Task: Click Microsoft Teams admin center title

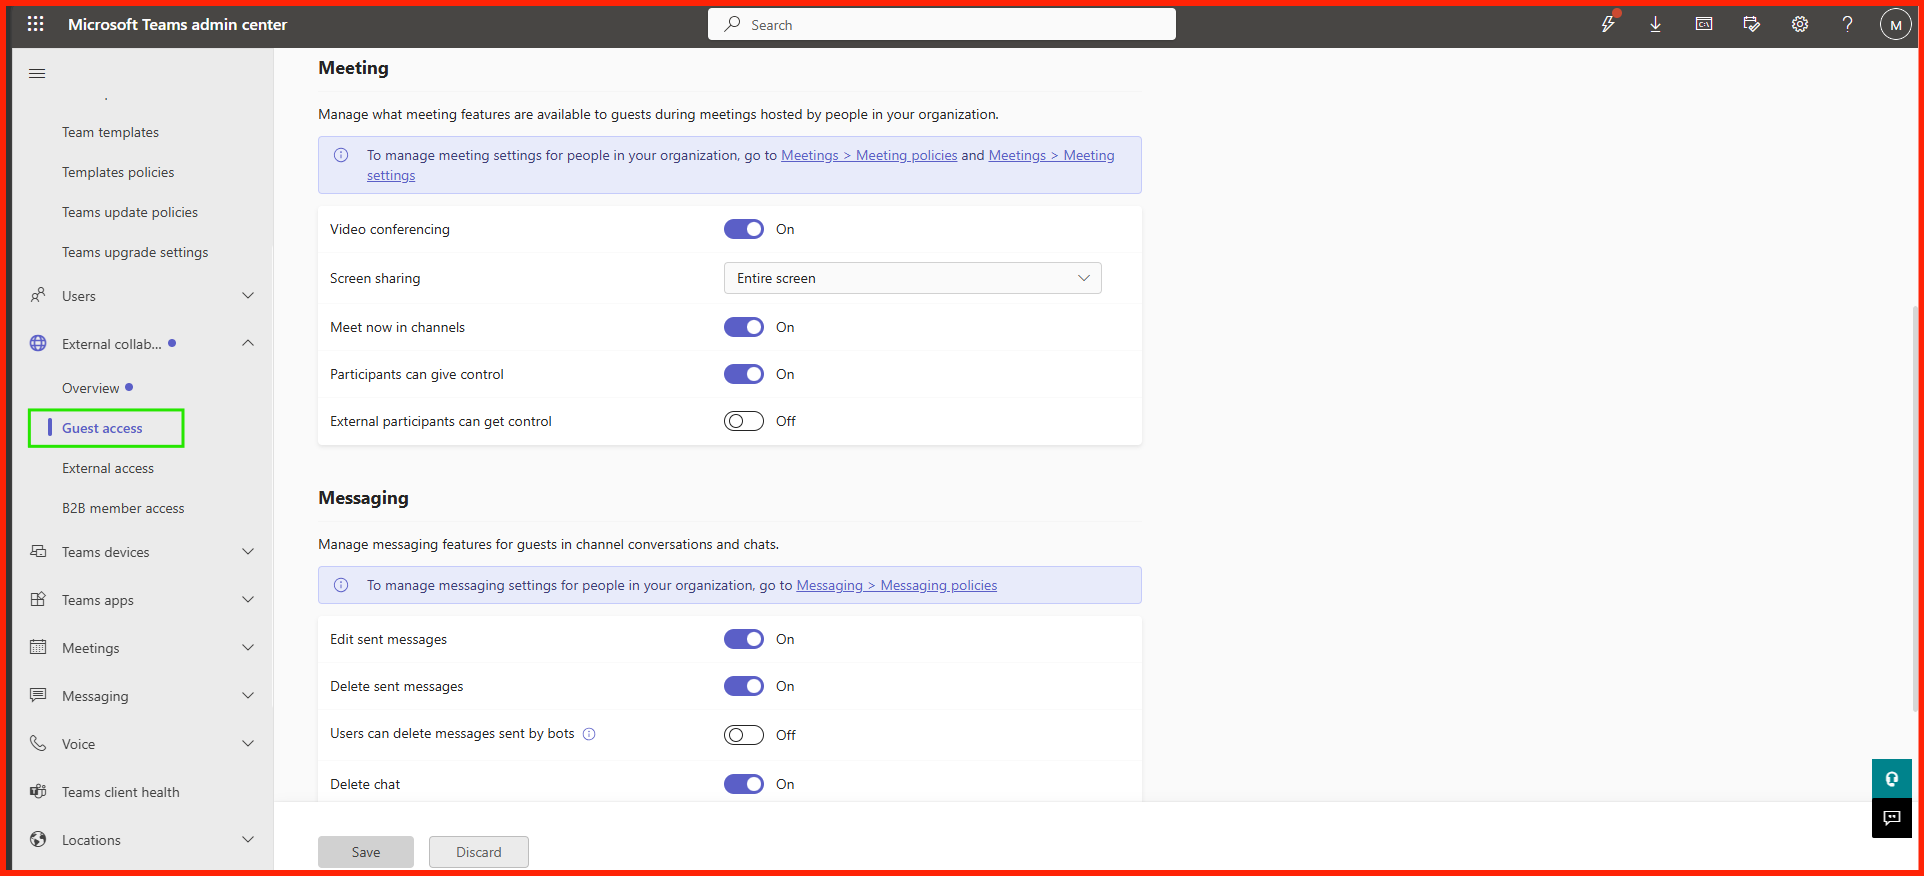Action: click(177, 24)
